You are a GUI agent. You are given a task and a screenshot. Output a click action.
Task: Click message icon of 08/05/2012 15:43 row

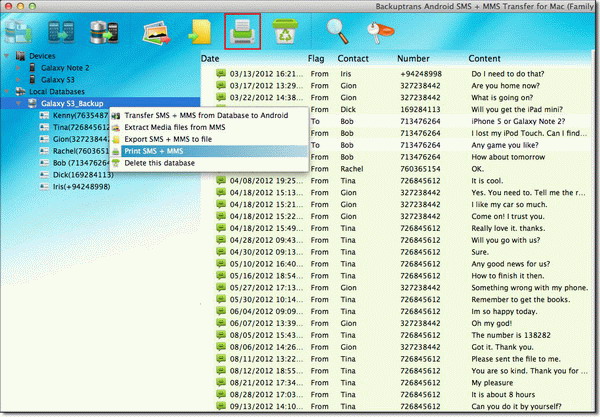coord(221,334)
